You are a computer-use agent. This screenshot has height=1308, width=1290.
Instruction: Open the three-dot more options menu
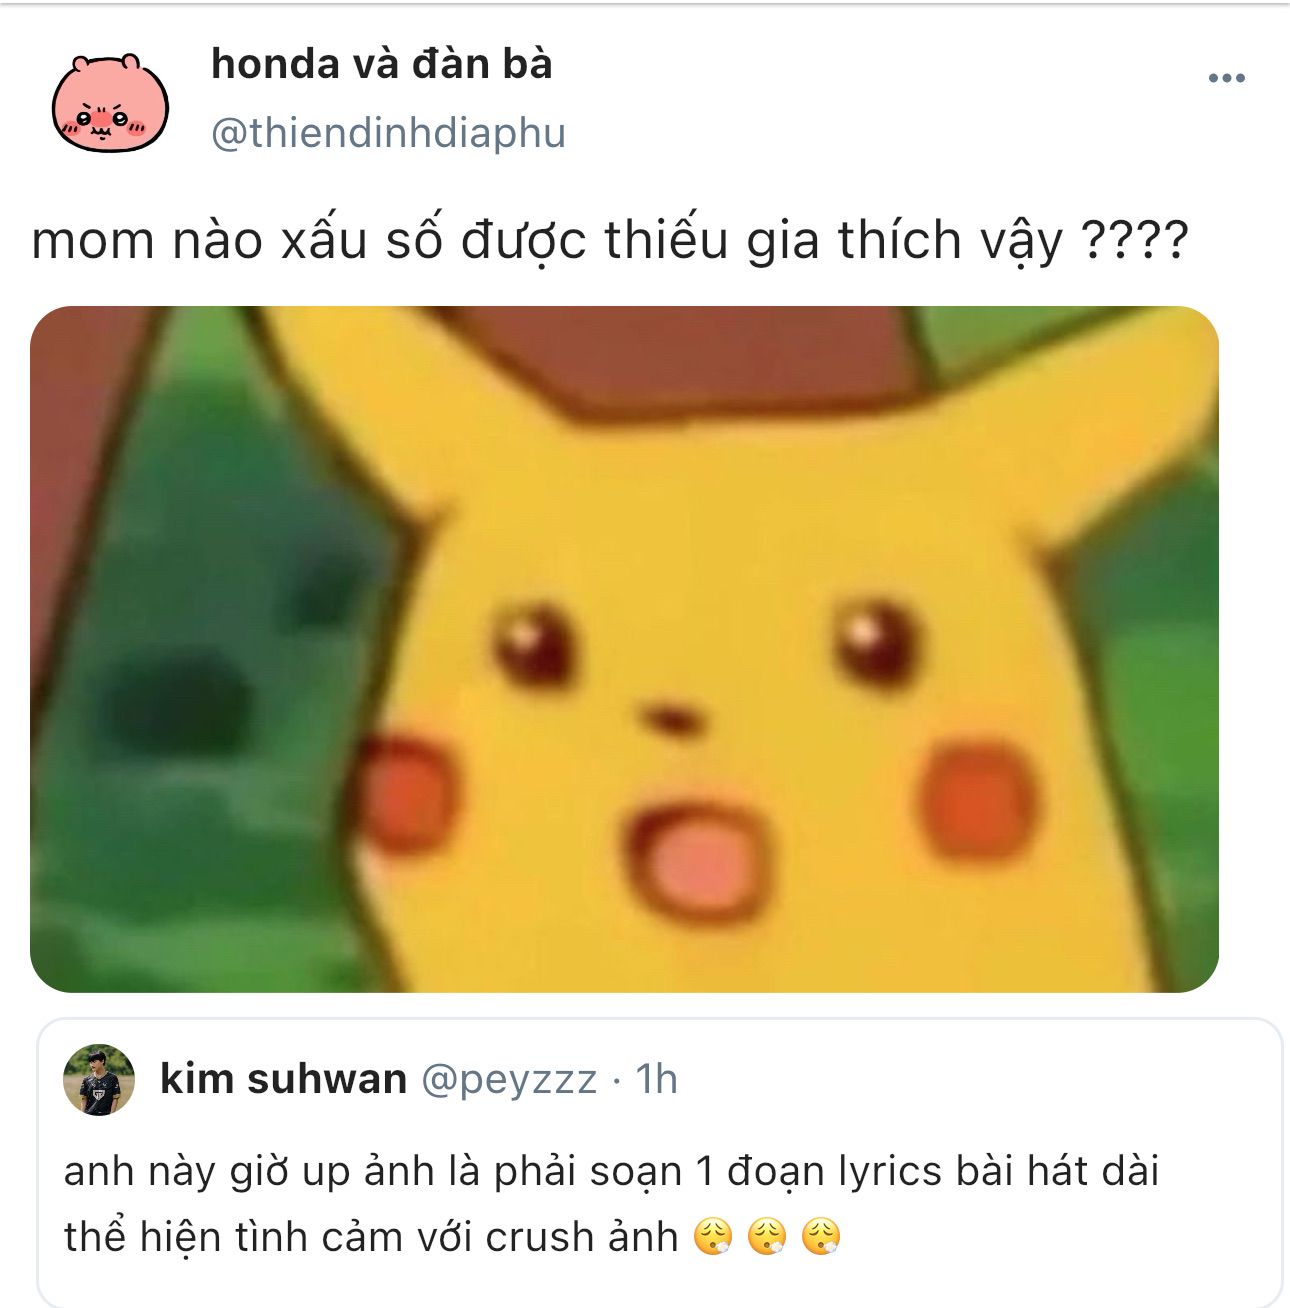pyautogui.click(x=1226, y=78)
